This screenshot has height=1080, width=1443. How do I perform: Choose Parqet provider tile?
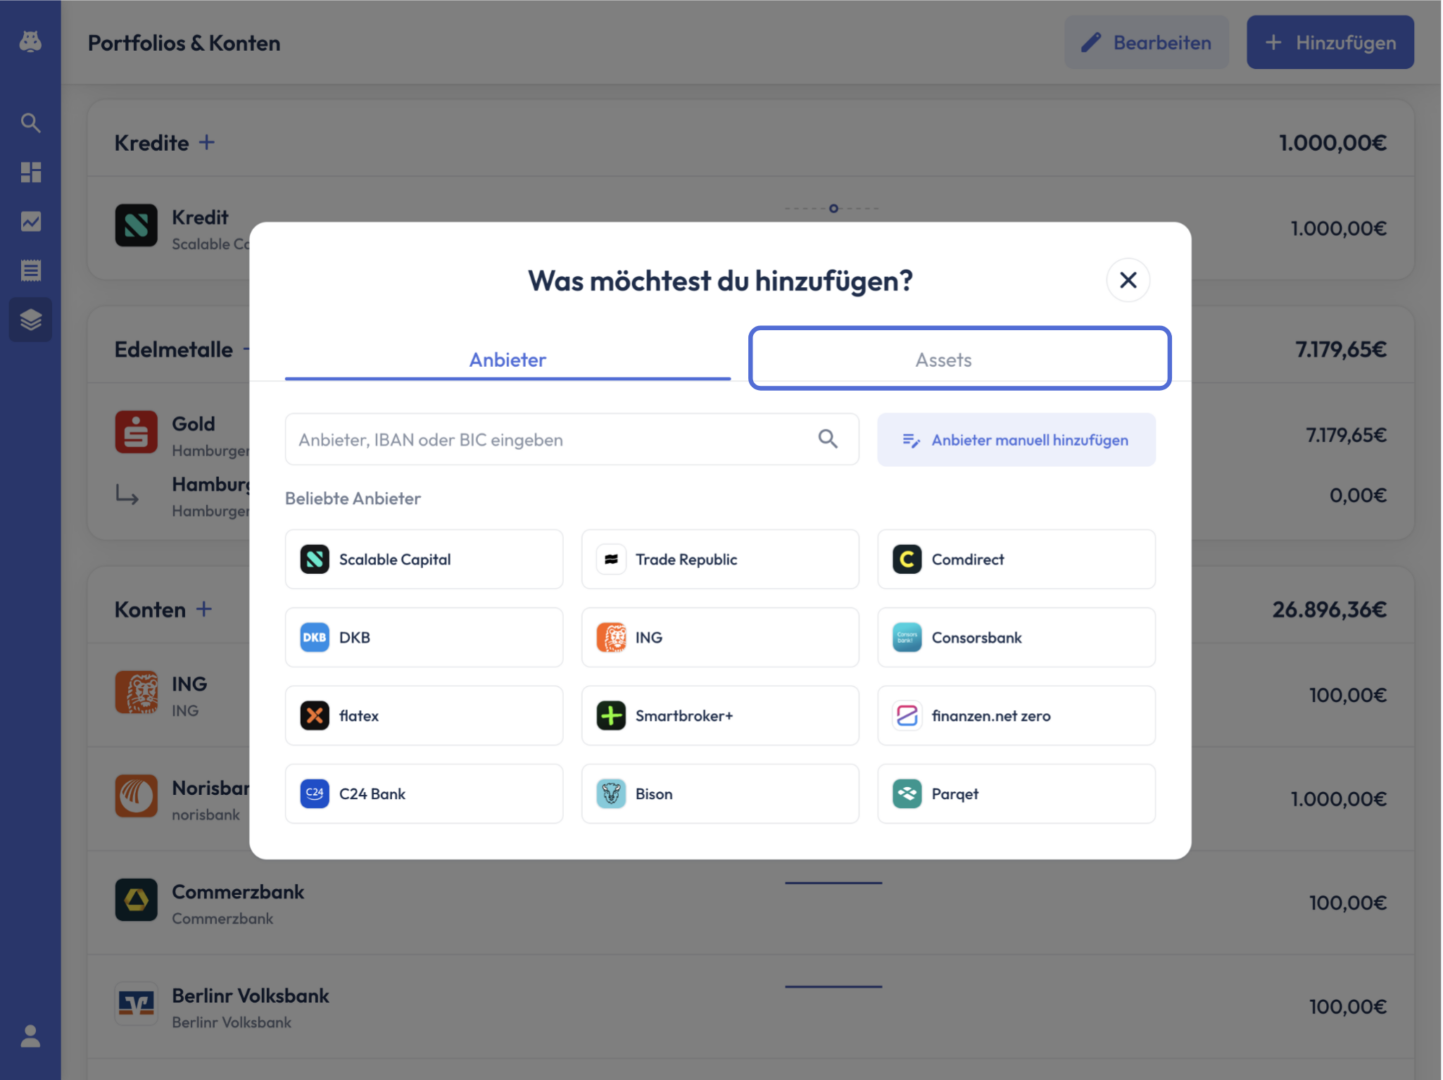[1016, 794]
